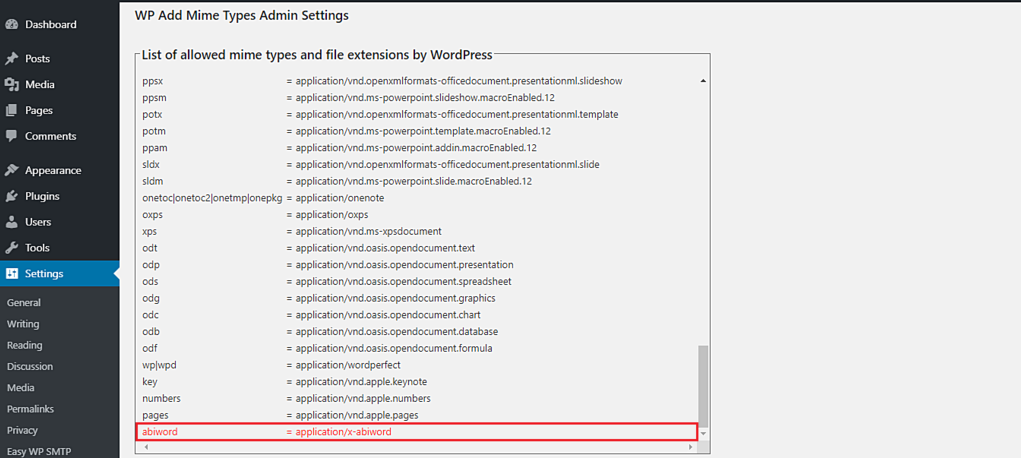Open the Plugins menu label
The height and width of the screenshot is (458, 1021).
42,196
